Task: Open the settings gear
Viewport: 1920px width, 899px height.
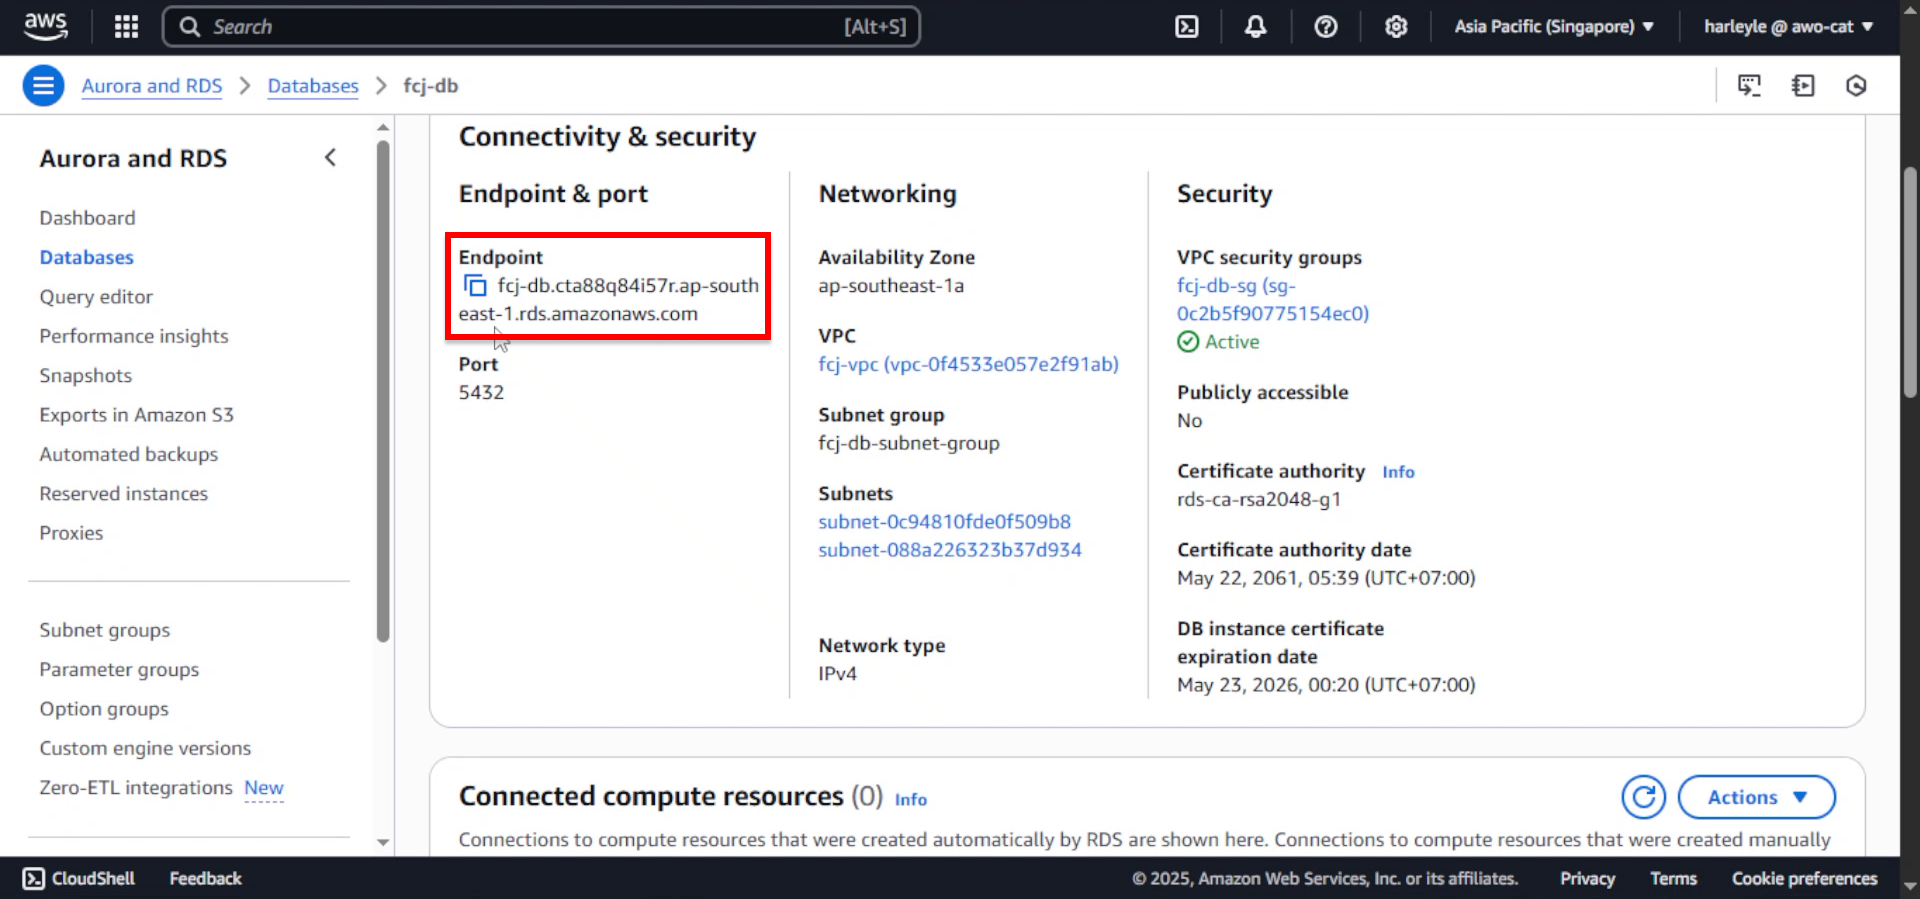Action: (1396, 27)
